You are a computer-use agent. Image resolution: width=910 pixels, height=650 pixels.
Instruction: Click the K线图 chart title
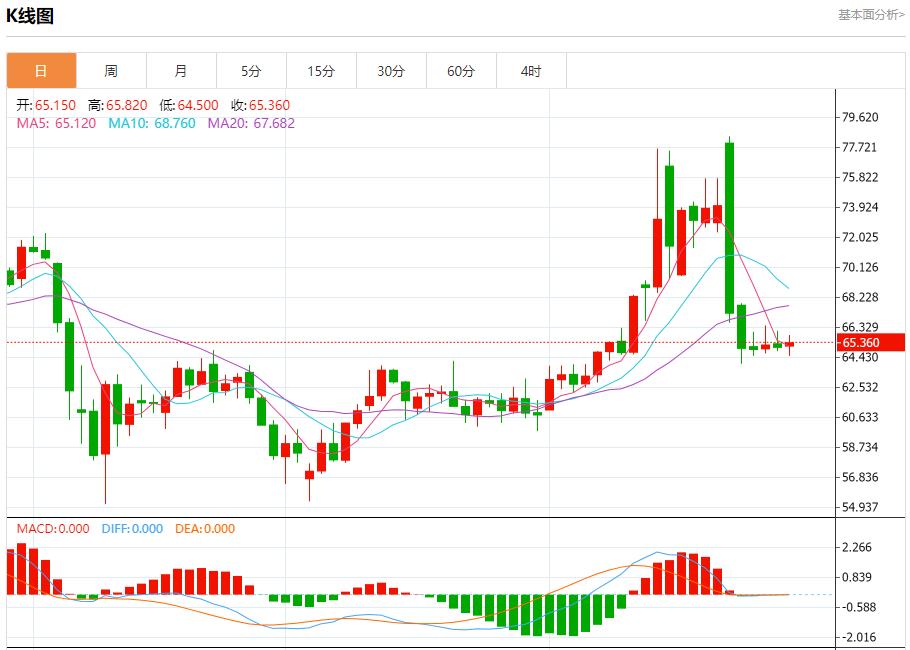(30, 16)
